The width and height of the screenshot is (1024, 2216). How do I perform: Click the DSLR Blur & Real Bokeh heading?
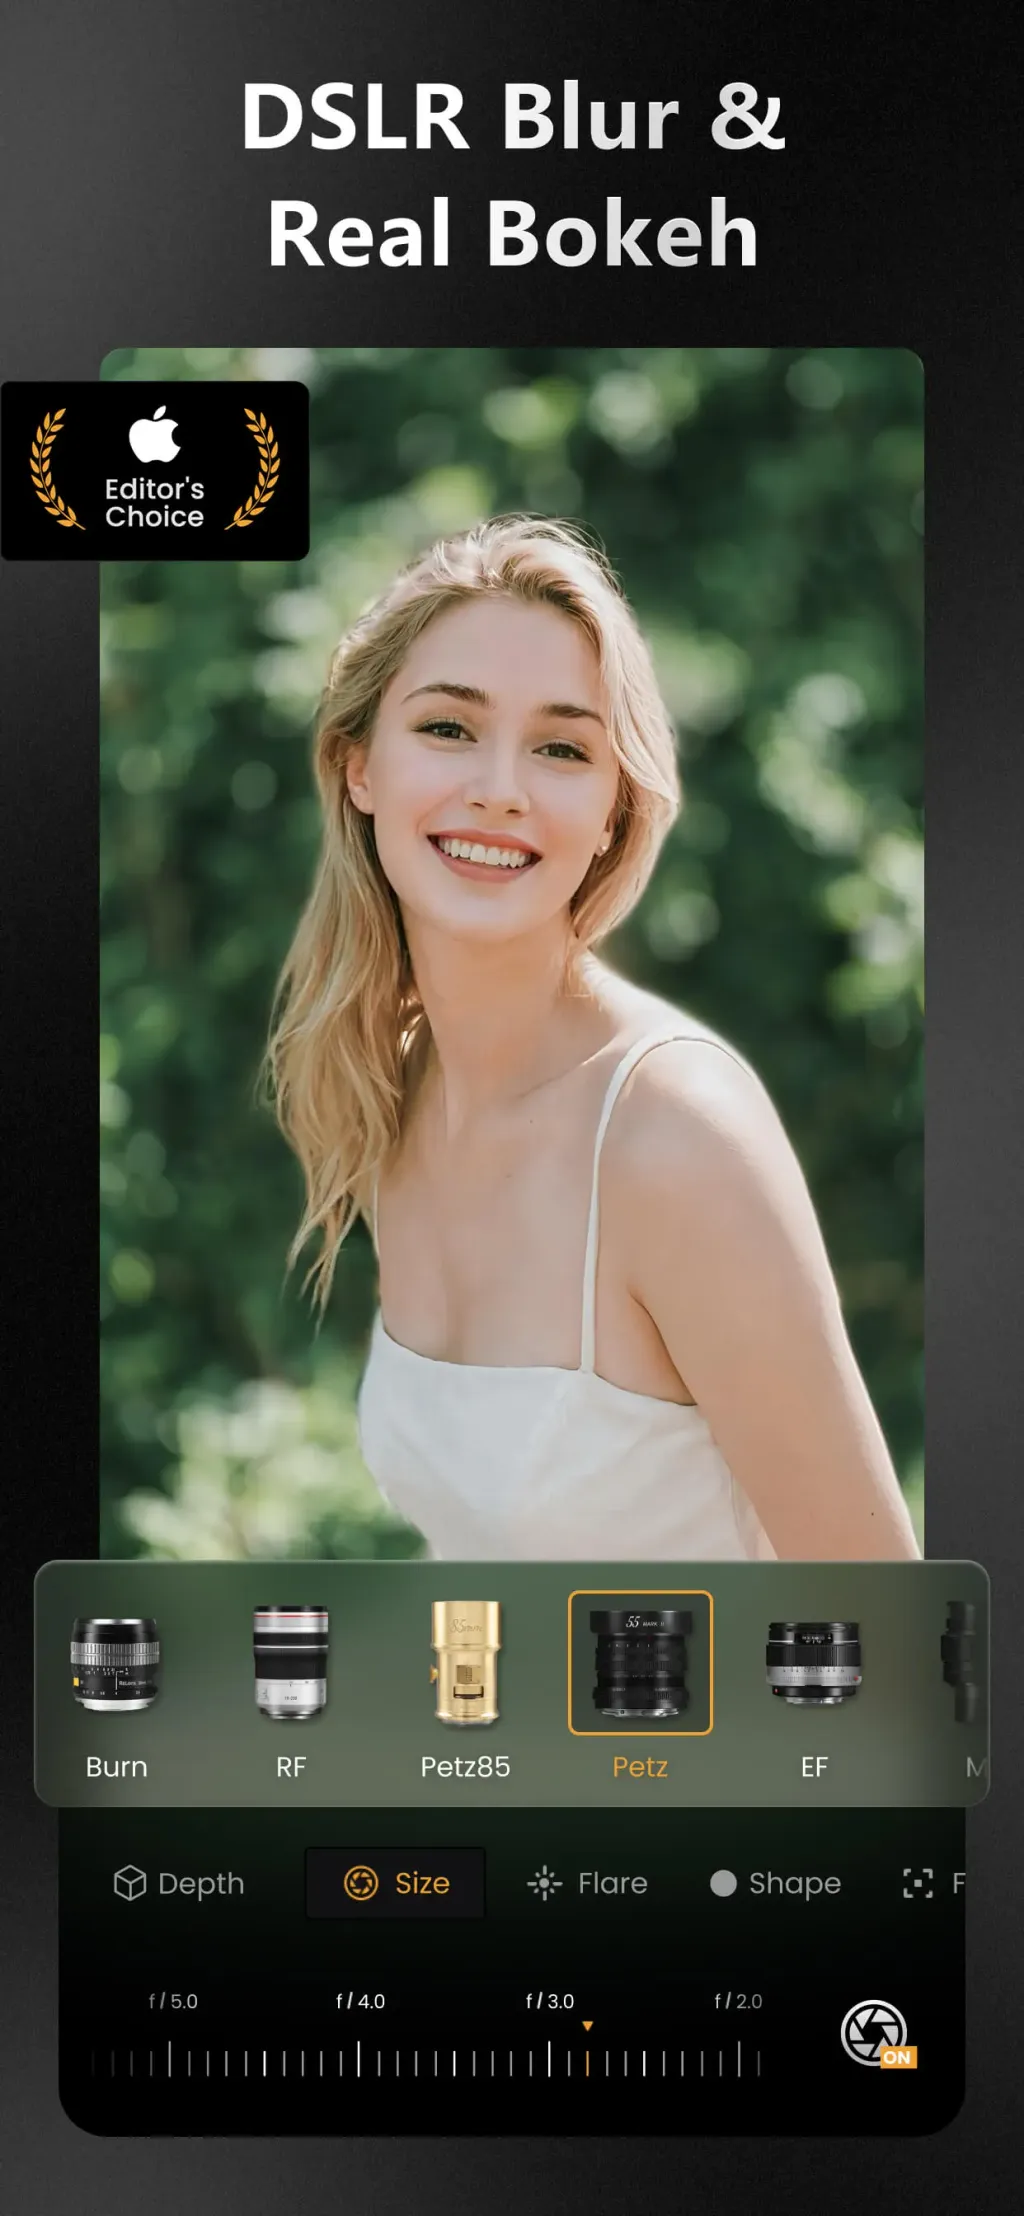point(512,175)
